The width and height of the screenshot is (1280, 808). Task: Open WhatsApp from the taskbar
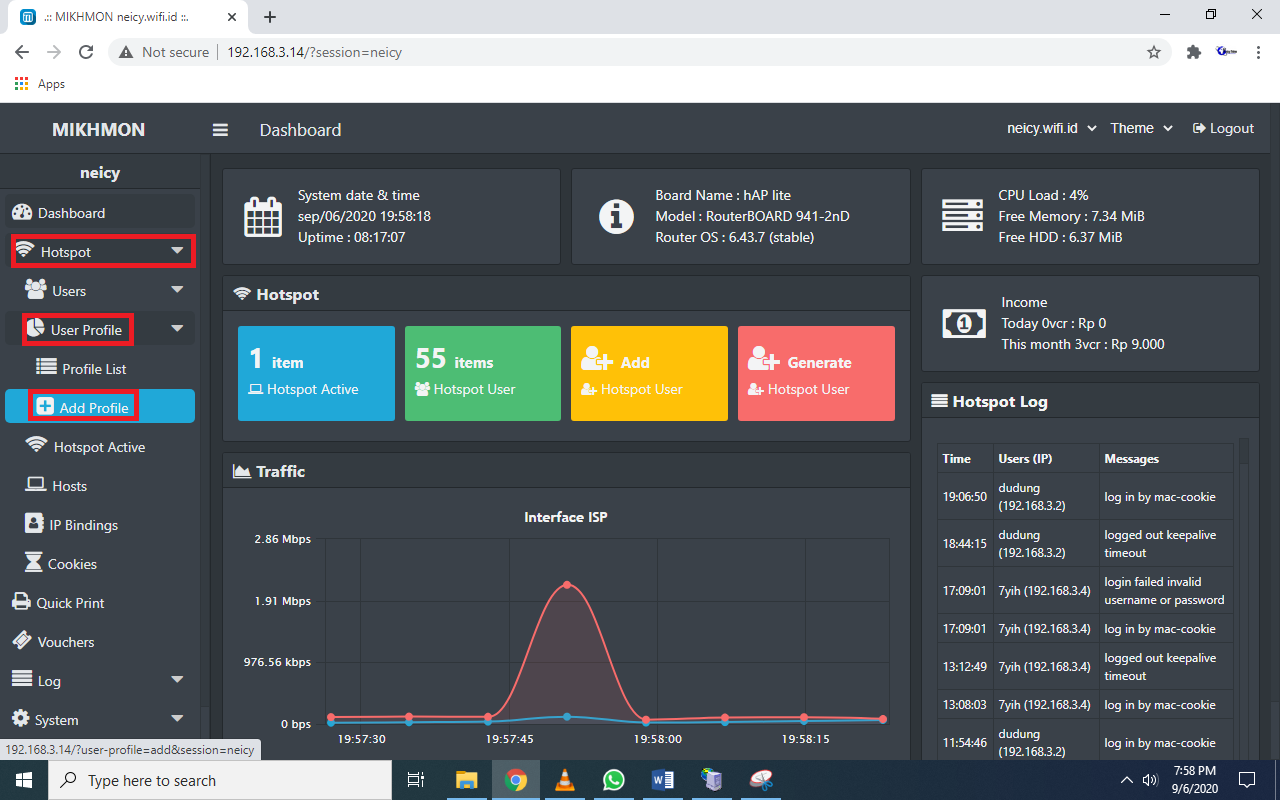pos(613,780)
